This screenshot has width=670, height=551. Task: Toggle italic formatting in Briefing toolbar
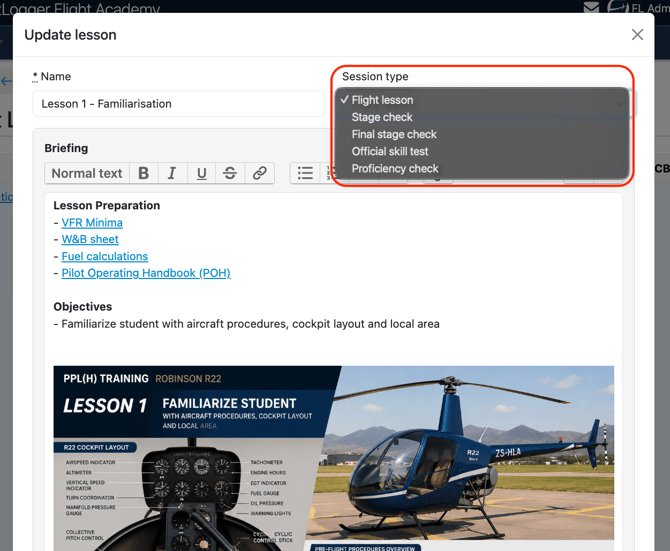click(172, 173)
